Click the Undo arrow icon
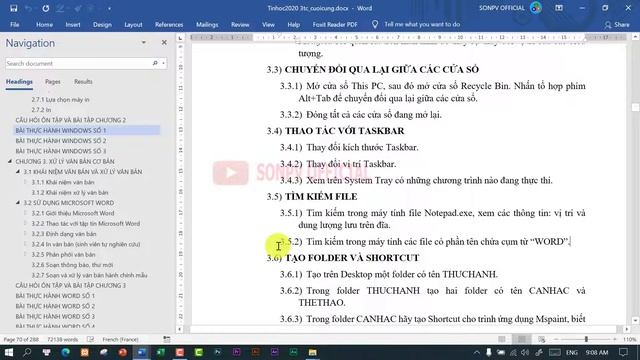The height and width of the screenshot is (360, 640). (28, 8)
